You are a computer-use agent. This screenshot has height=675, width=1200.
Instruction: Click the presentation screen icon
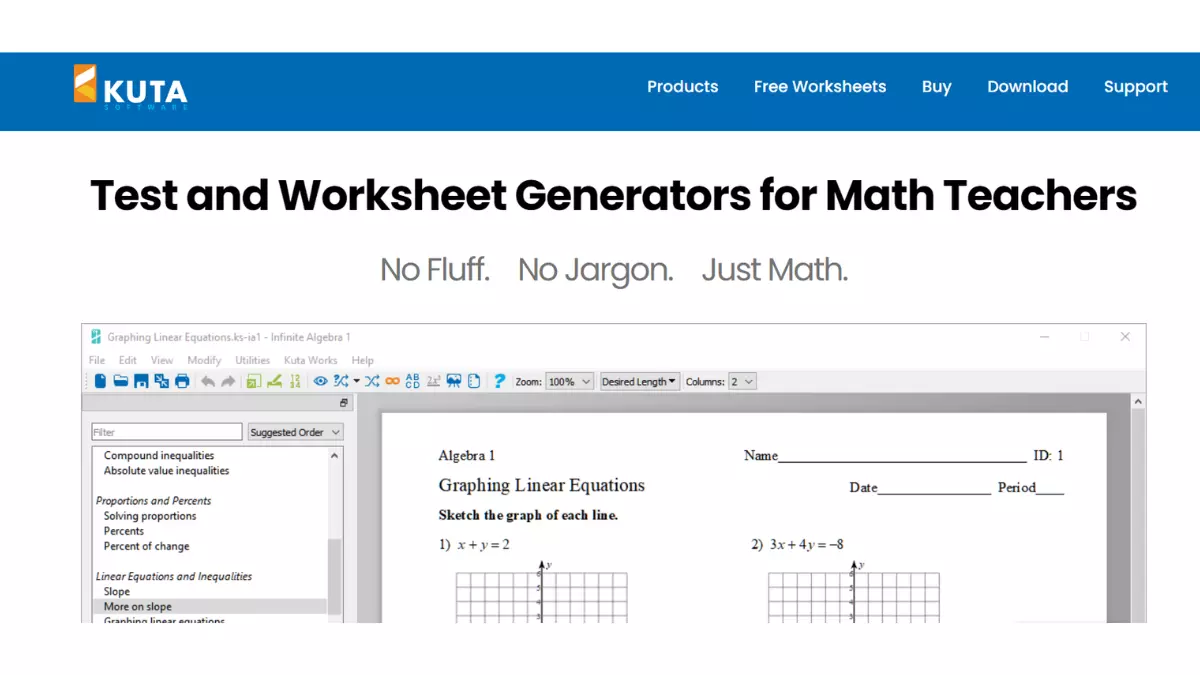454,381
